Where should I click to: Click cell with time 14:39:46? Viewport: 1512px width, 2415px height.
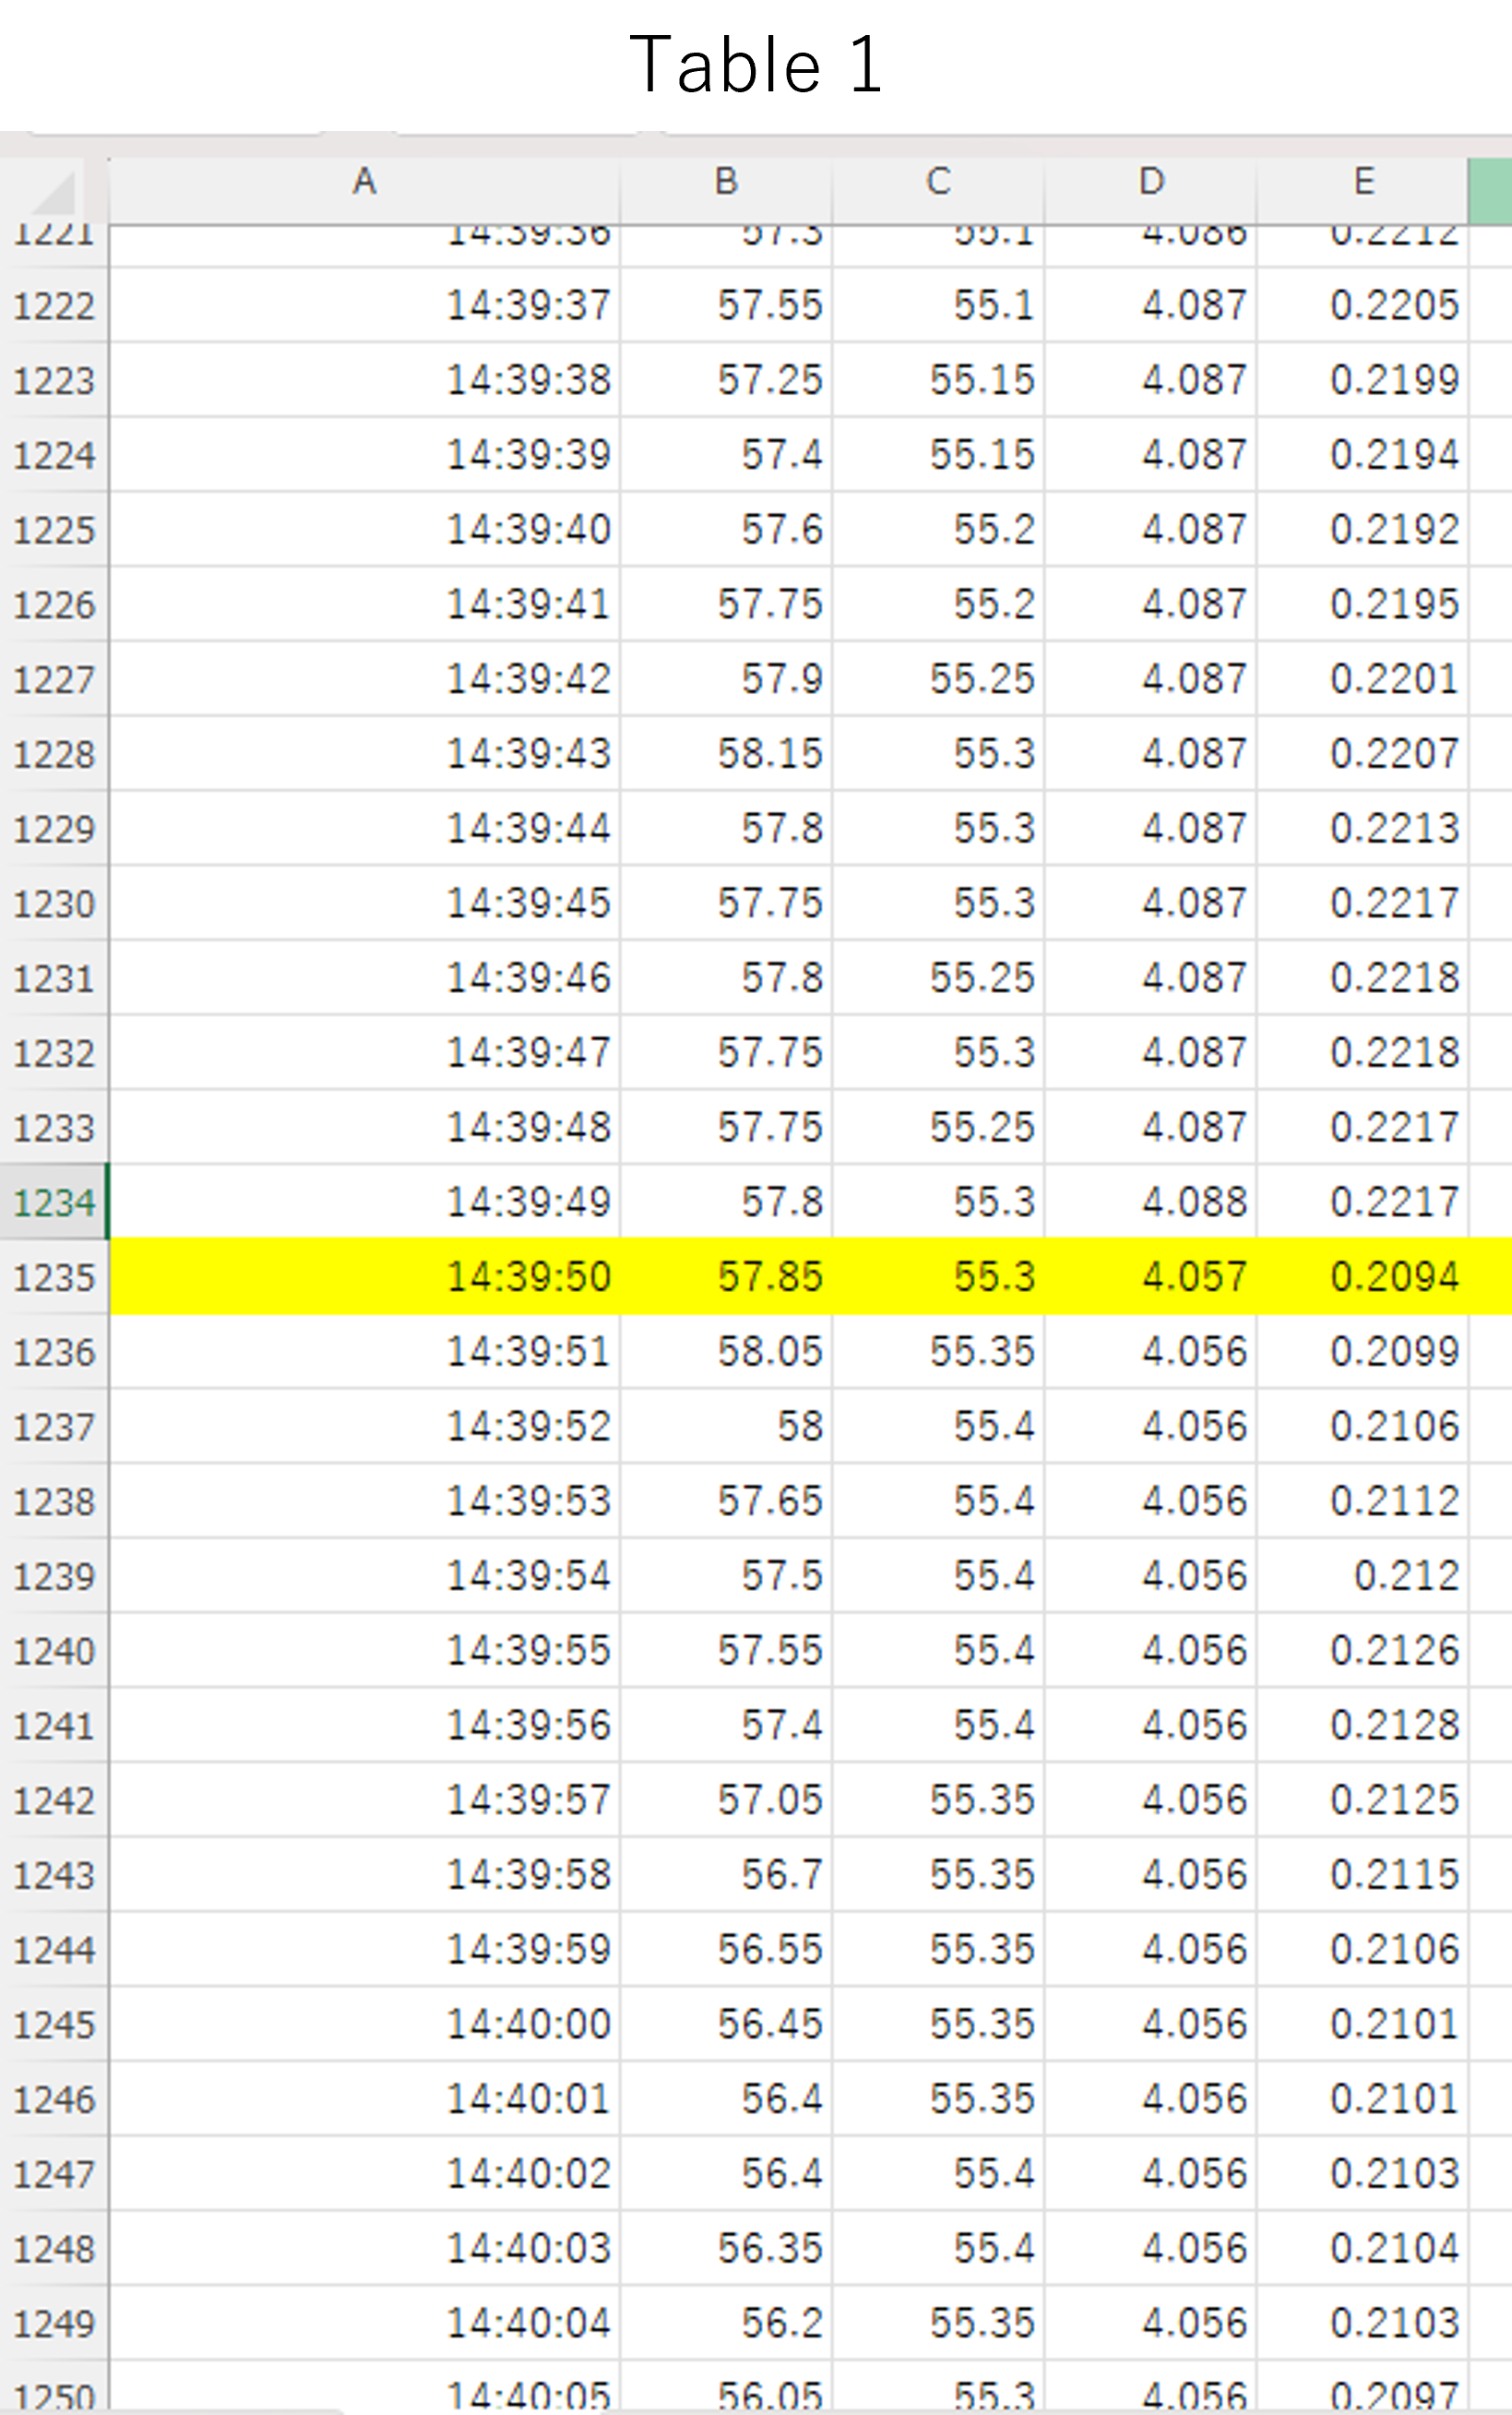(x=365, y=977)
